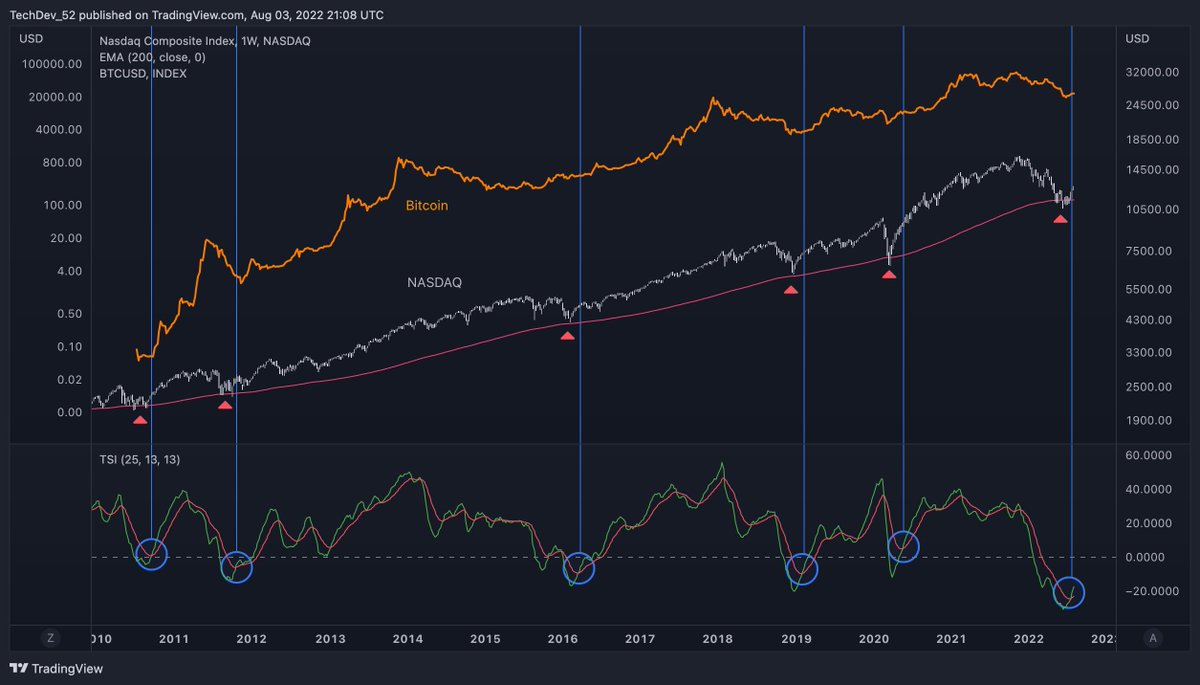Click the 4300.00 right axis value
The image size is (1200, 685).
pos(1146,319)
